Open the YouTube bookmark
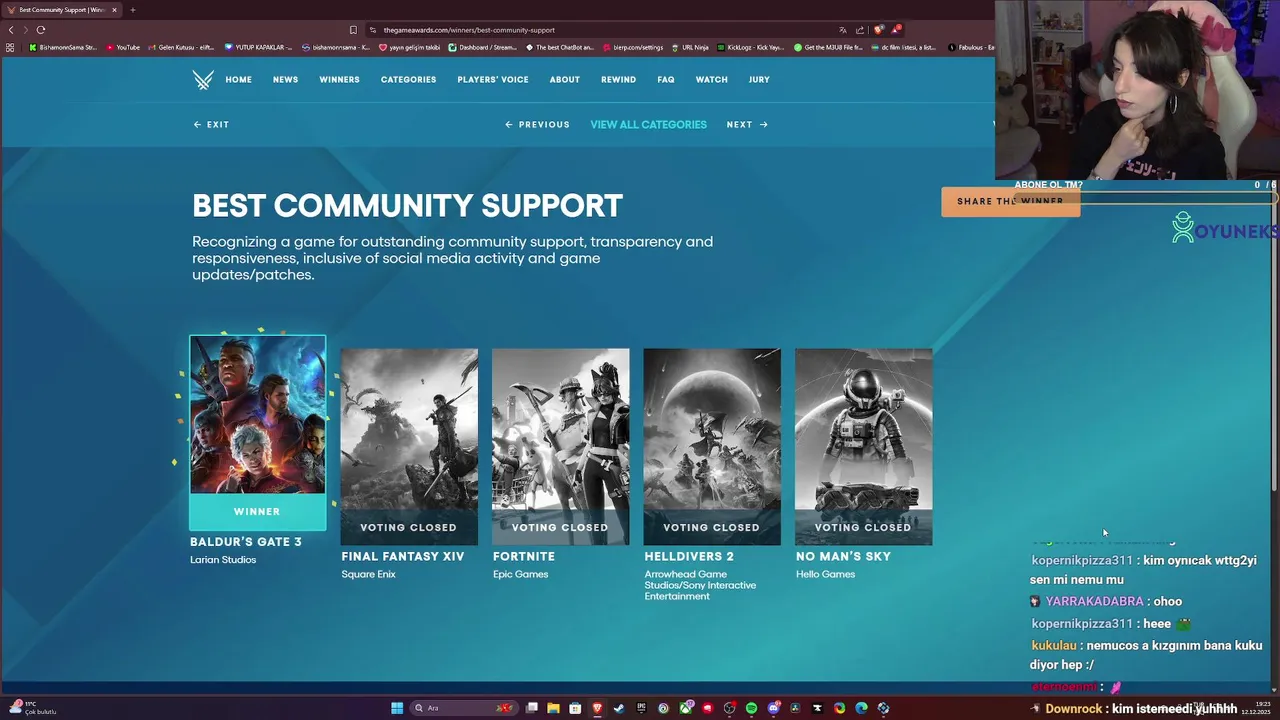Viewport: 1280px width, 720px height. pos(123,47)
